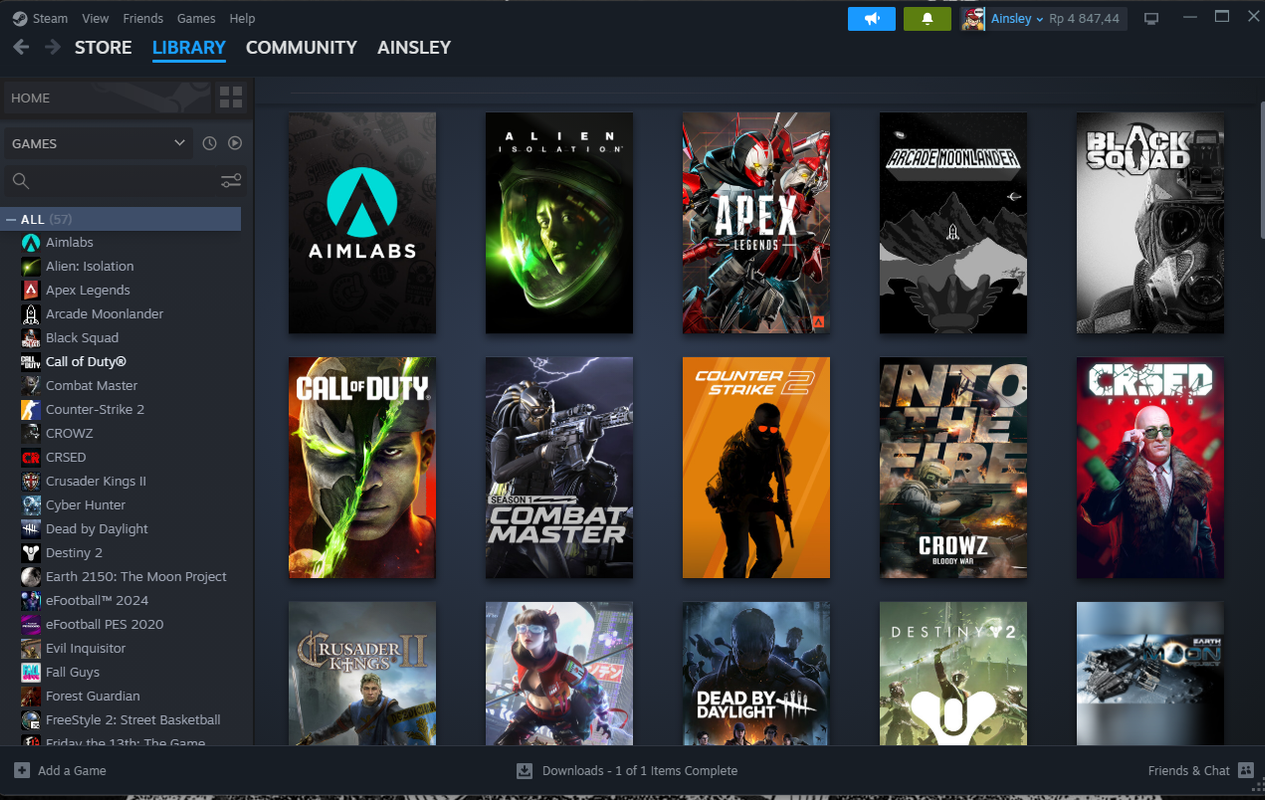Switch to the LIBRARY tab
Image resolution: width=1265 pixels, height=800 pixels.
189,47
